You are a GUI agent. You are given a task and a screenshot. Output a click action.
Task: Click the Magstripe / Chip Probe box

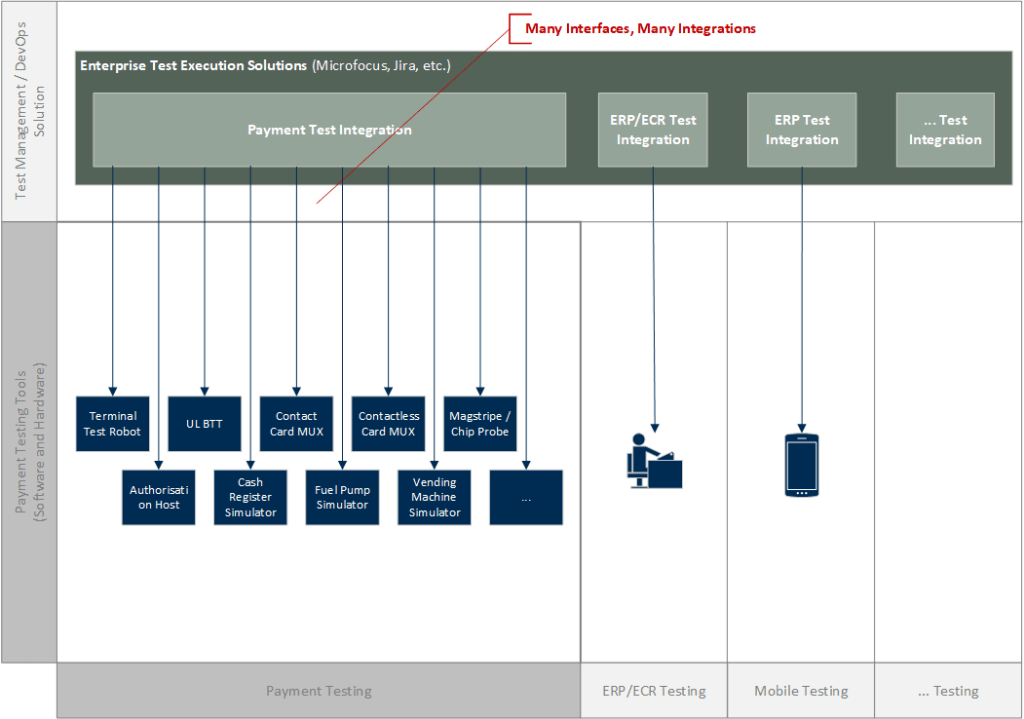tap(480, 424)
